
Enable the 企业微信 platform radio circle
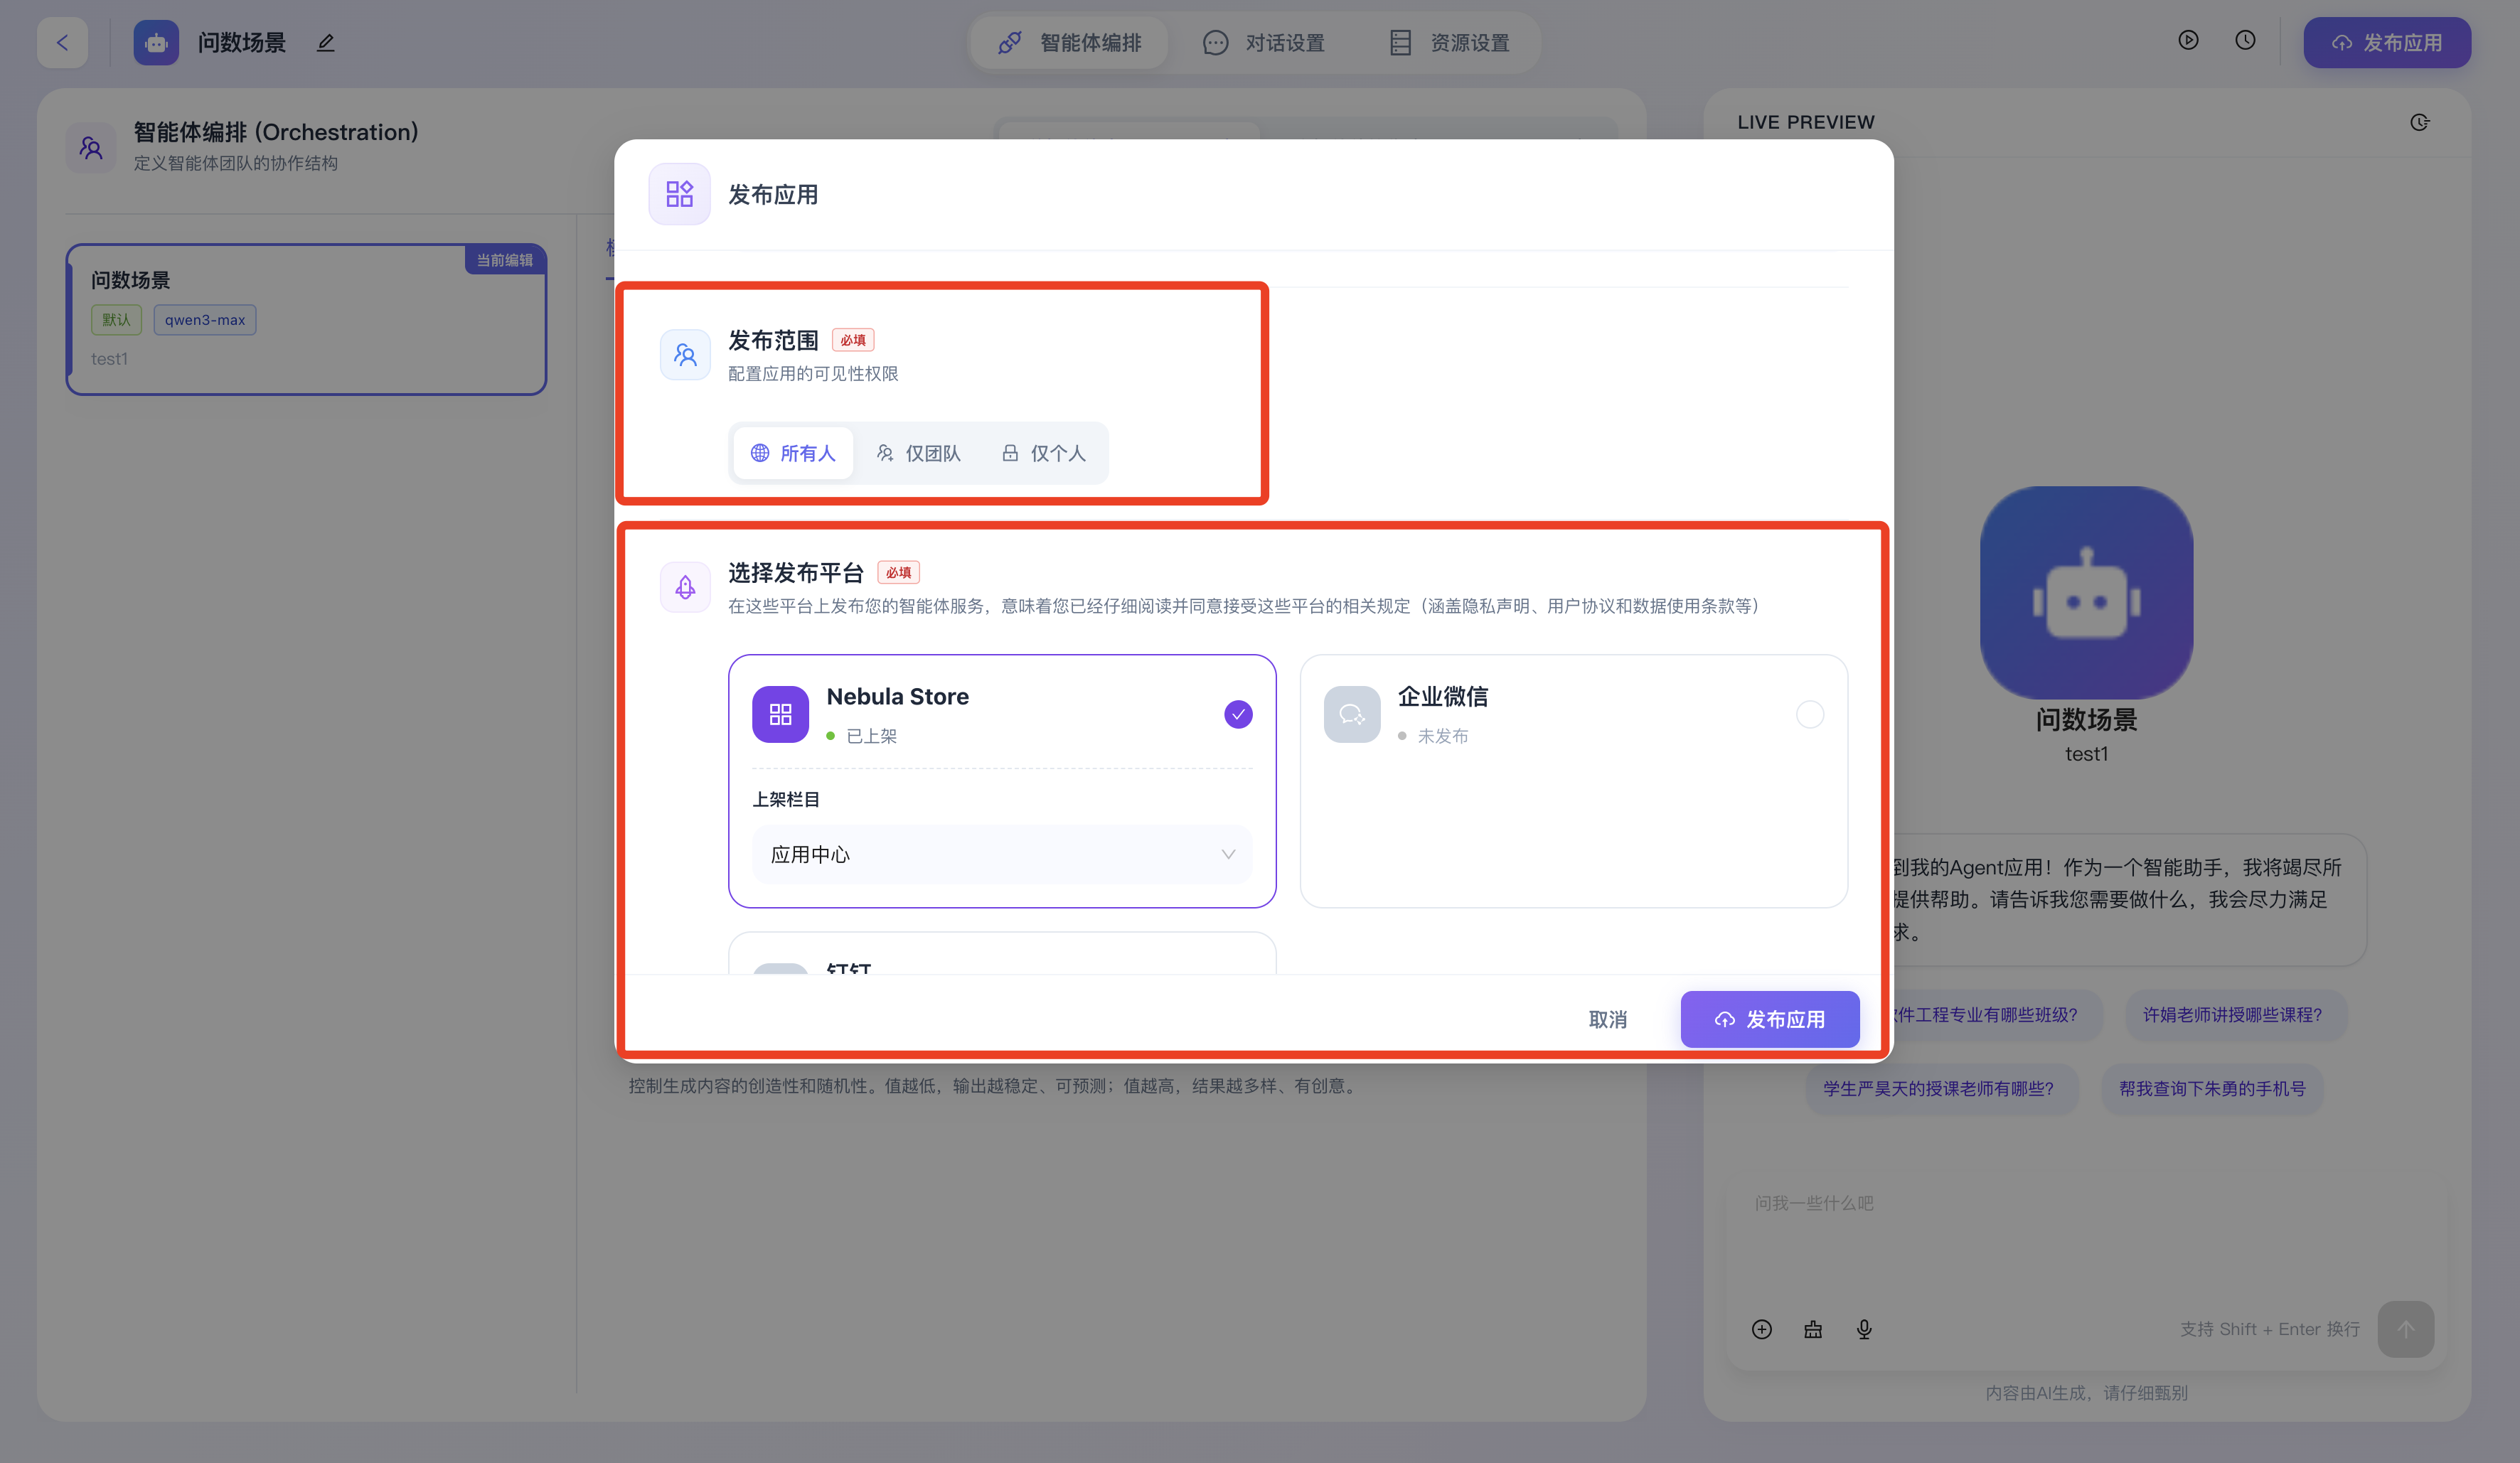(1809, 714)
